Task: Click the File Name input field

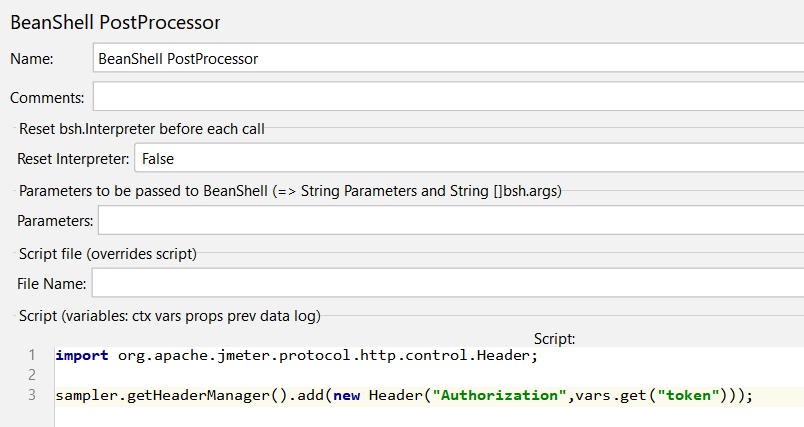Action: (x=447, y=283)
